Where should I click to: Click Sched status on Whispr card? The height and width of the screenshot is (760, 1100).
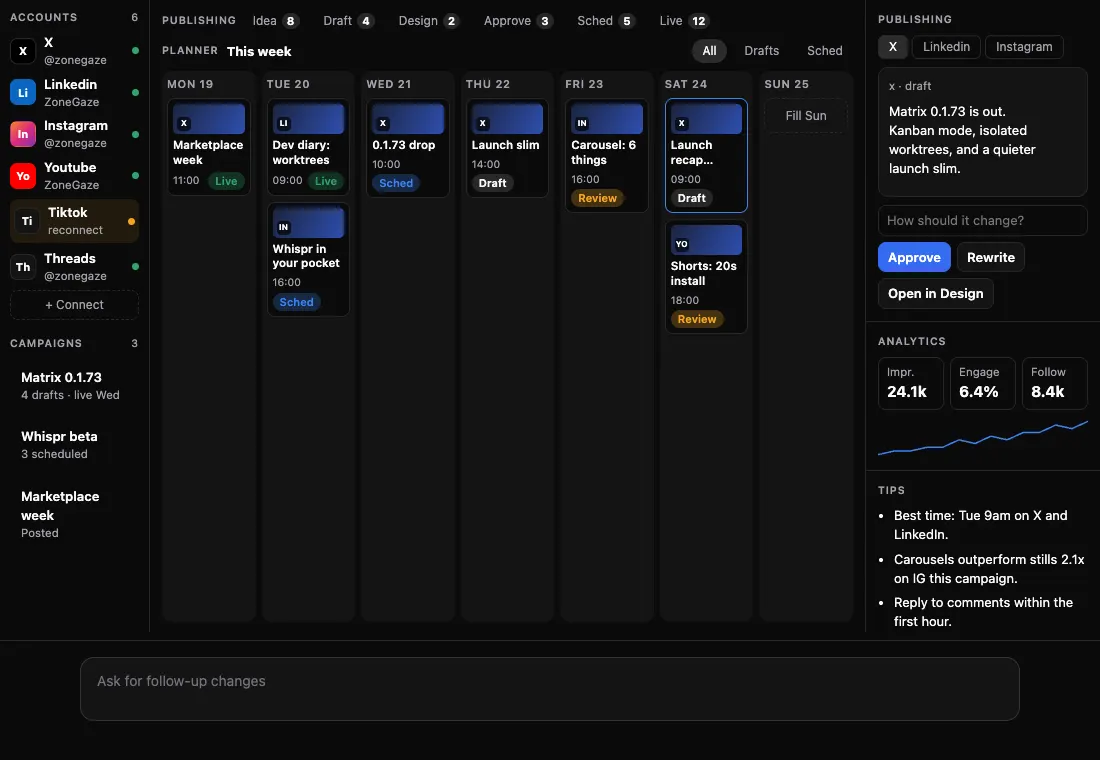pyautogui.click(x=296, y=302)
